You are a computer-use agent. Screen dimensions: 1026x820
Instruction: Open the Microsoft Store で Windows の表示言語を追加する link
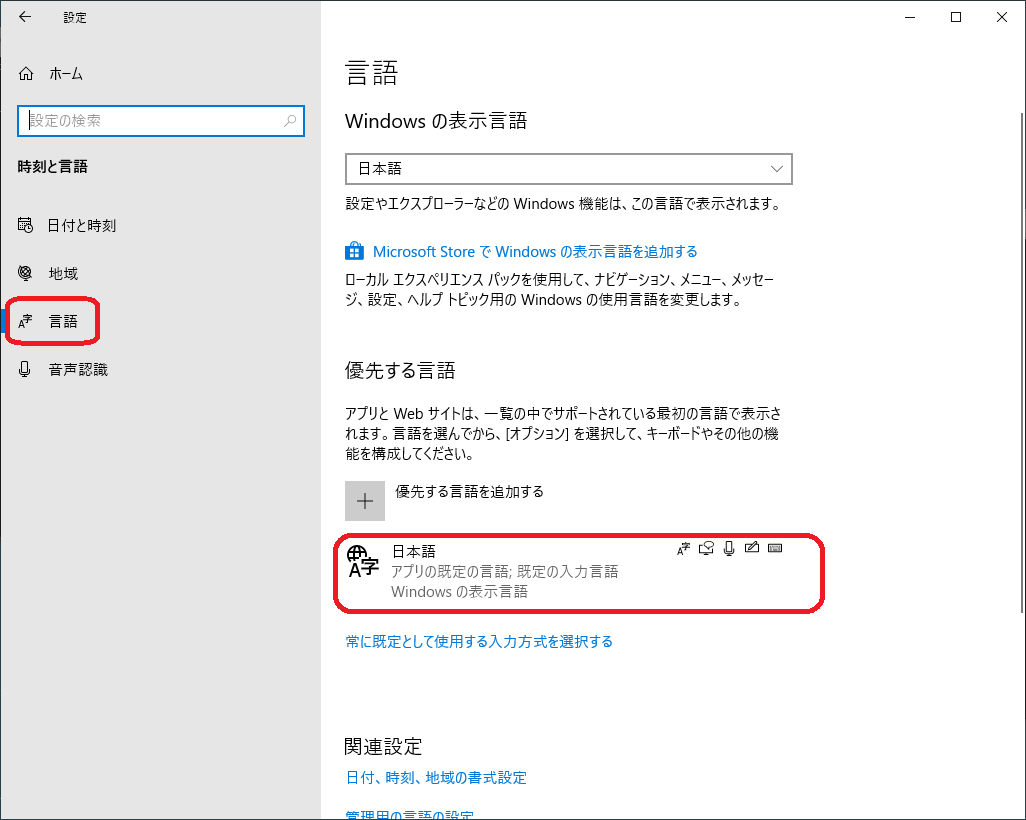pyautogui.click(x=535, y=252)
